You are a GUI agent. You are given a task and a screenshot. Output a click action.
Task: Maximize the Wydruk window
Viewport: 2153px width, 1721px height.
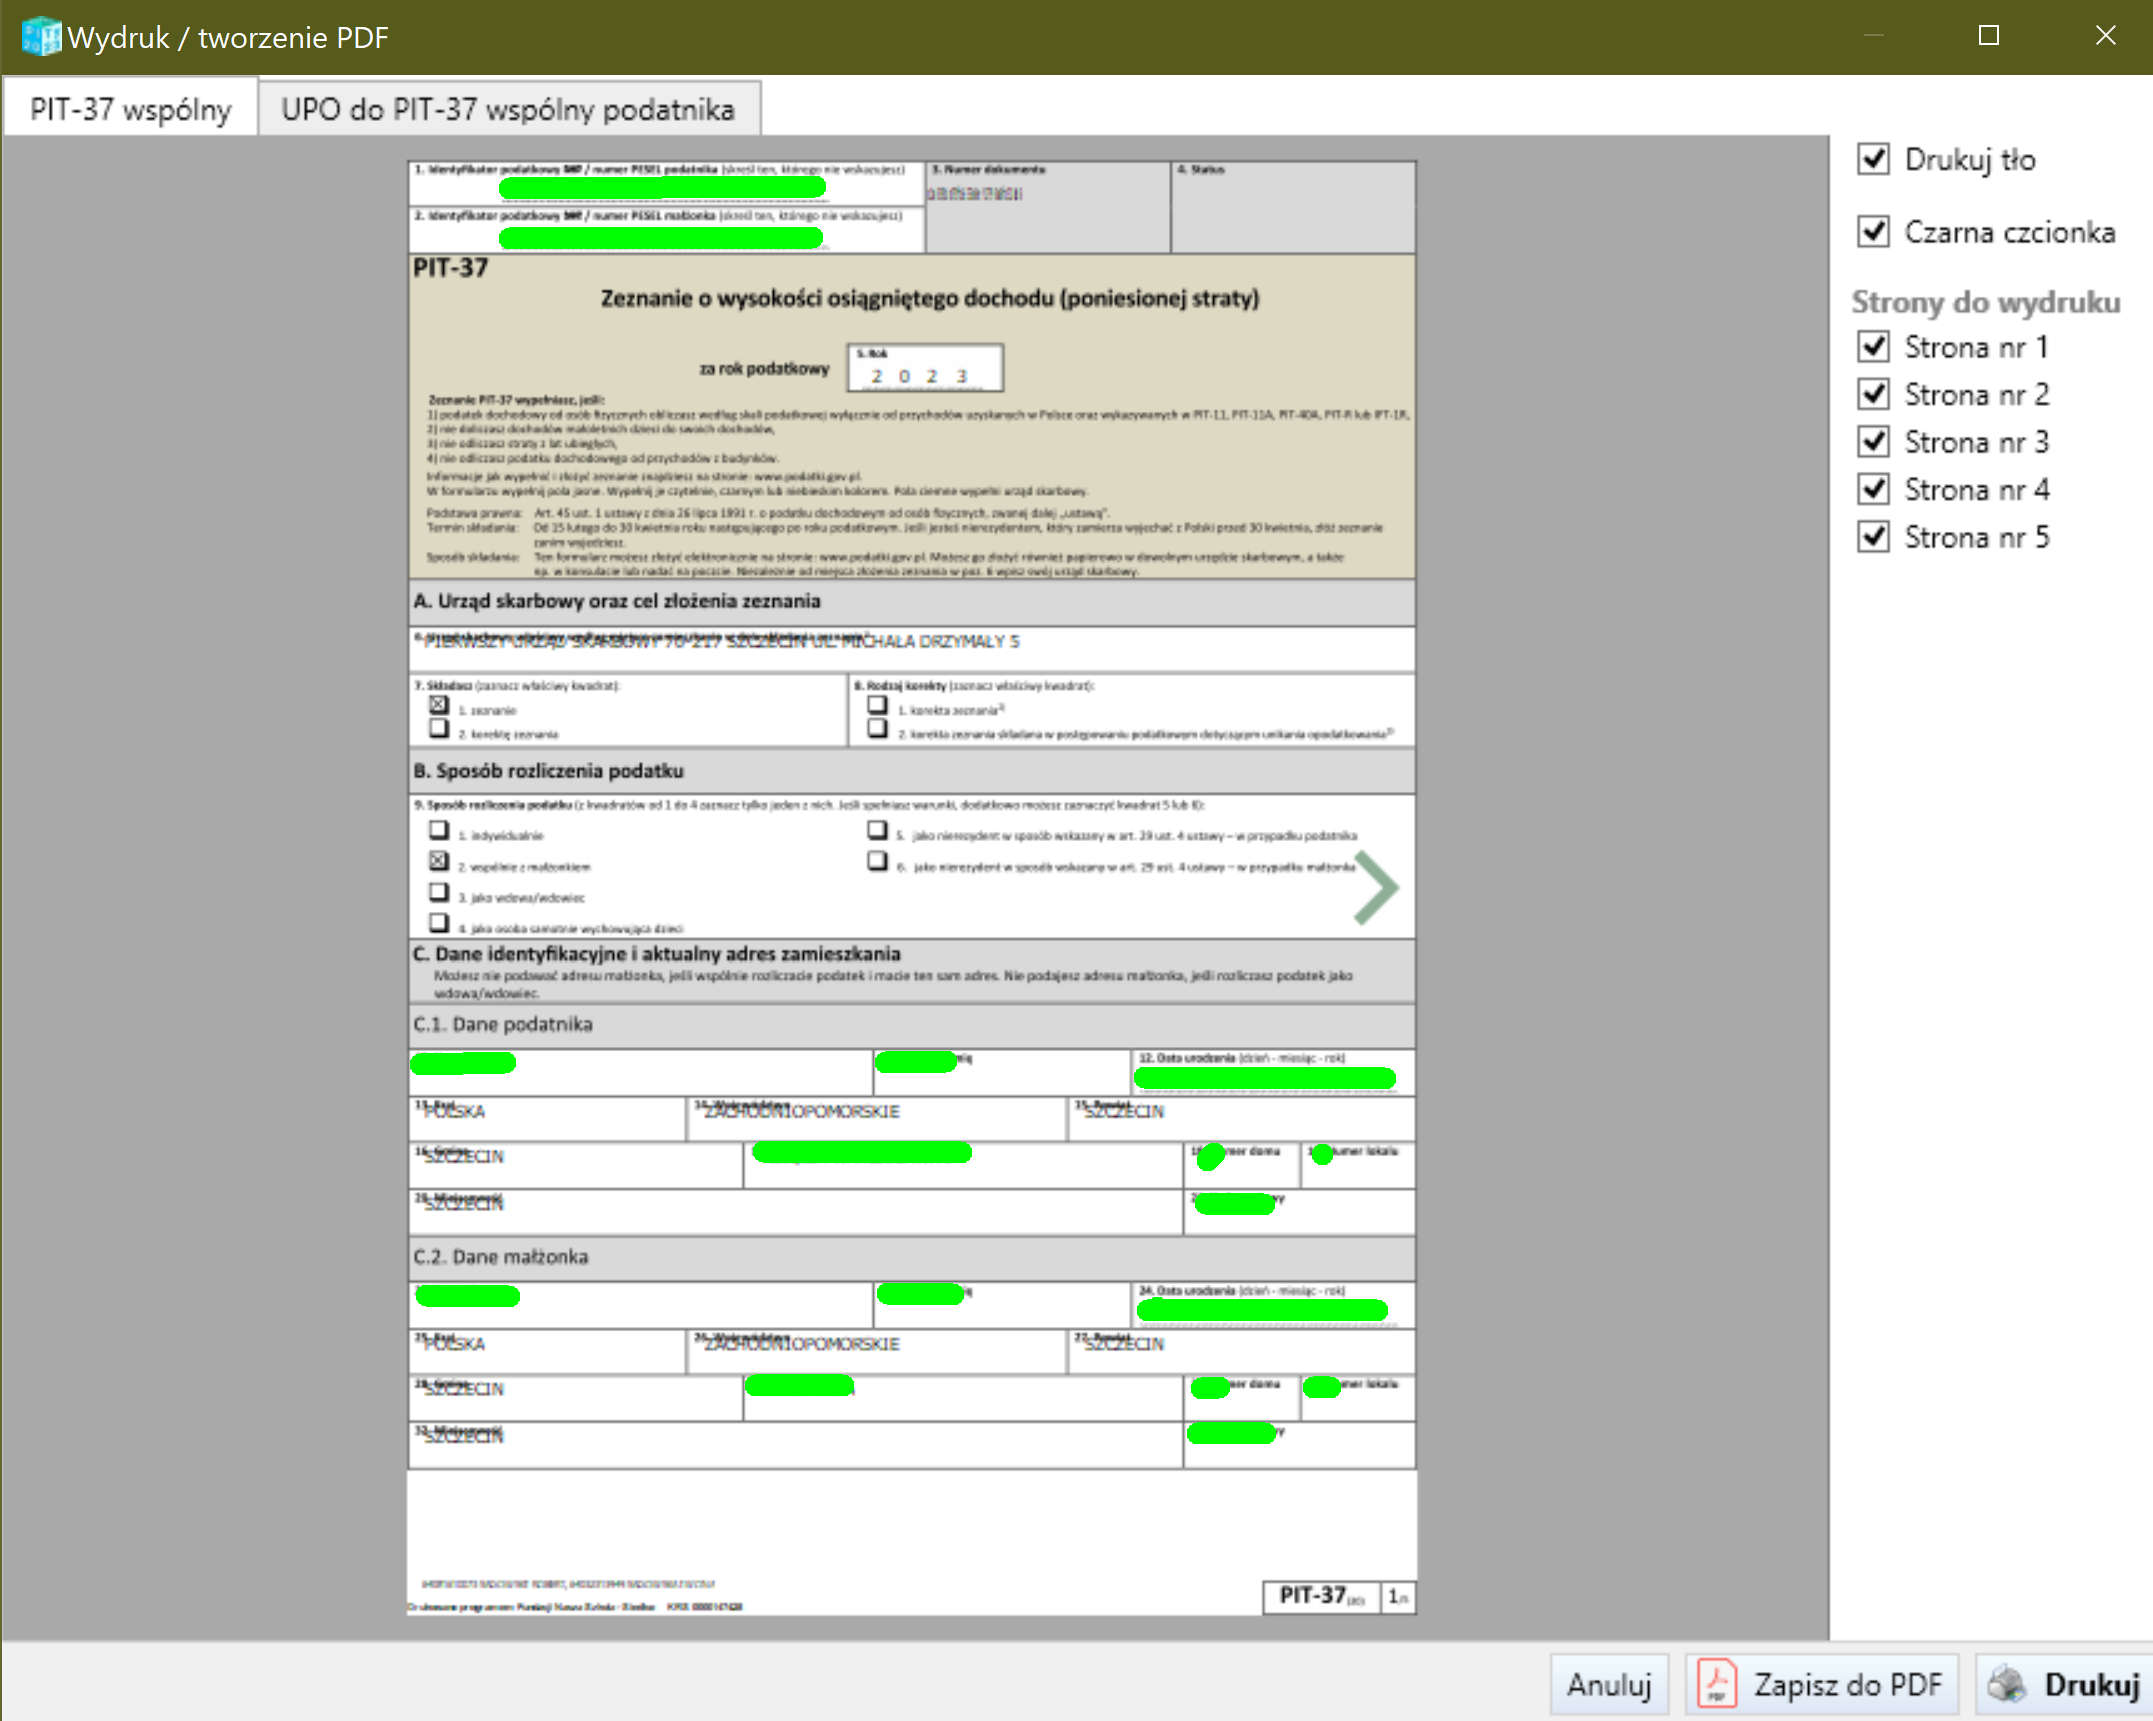tap(1988, 36)
